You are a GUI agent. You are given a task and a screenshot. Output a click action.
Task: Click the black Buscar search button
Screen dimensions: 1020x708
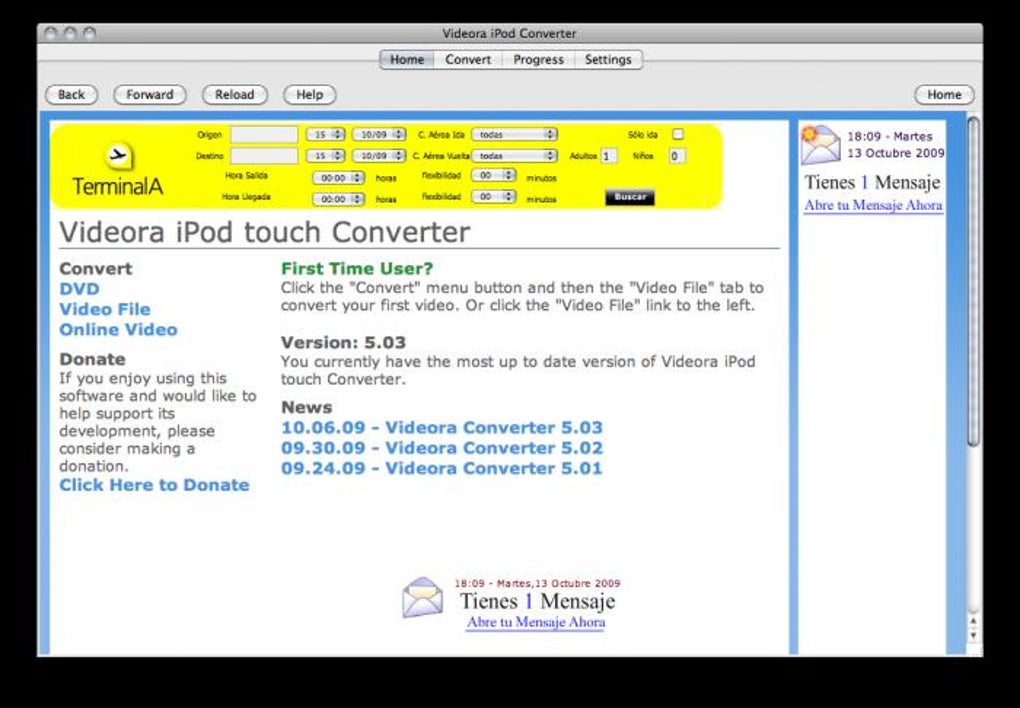[x=630, y=197]
